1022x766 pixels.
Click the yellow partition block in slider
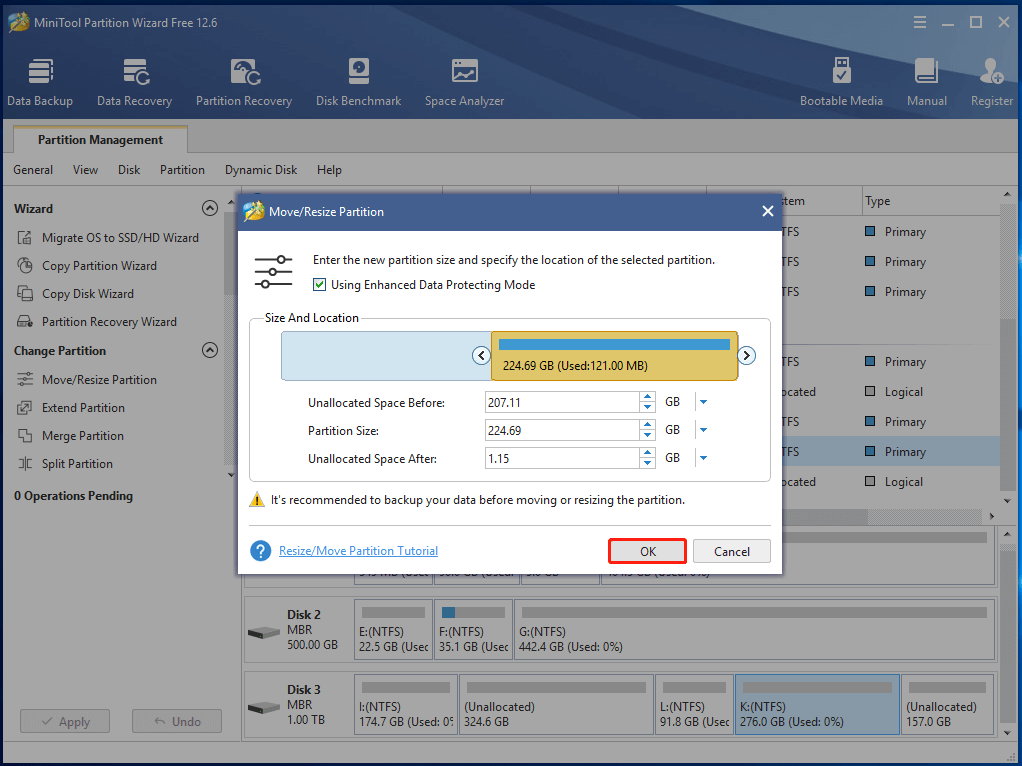click(614, 356)
